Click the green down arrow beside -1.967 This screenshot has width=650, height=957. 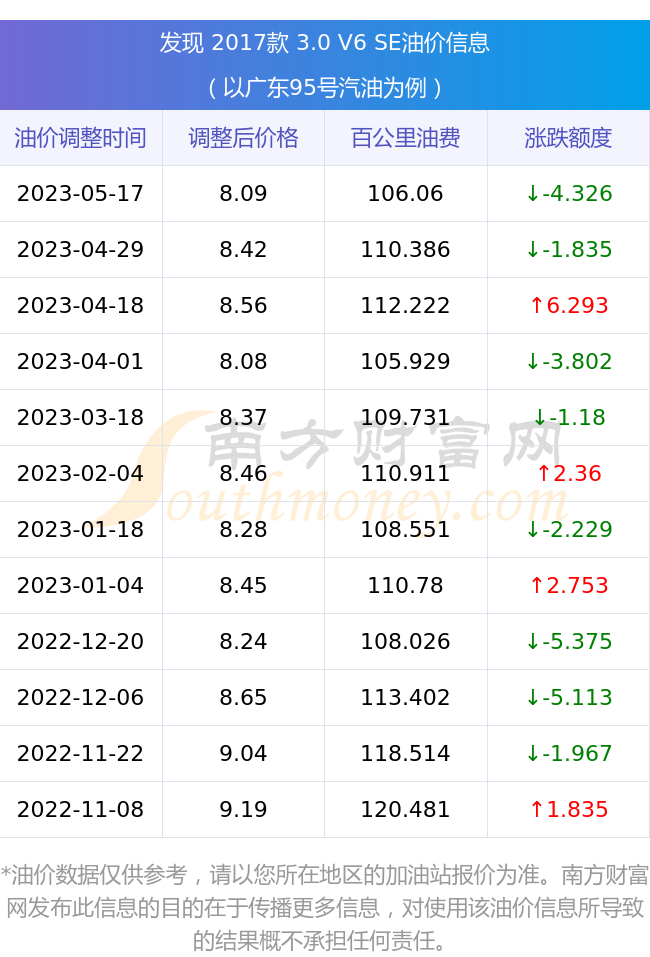click(532, 753)
